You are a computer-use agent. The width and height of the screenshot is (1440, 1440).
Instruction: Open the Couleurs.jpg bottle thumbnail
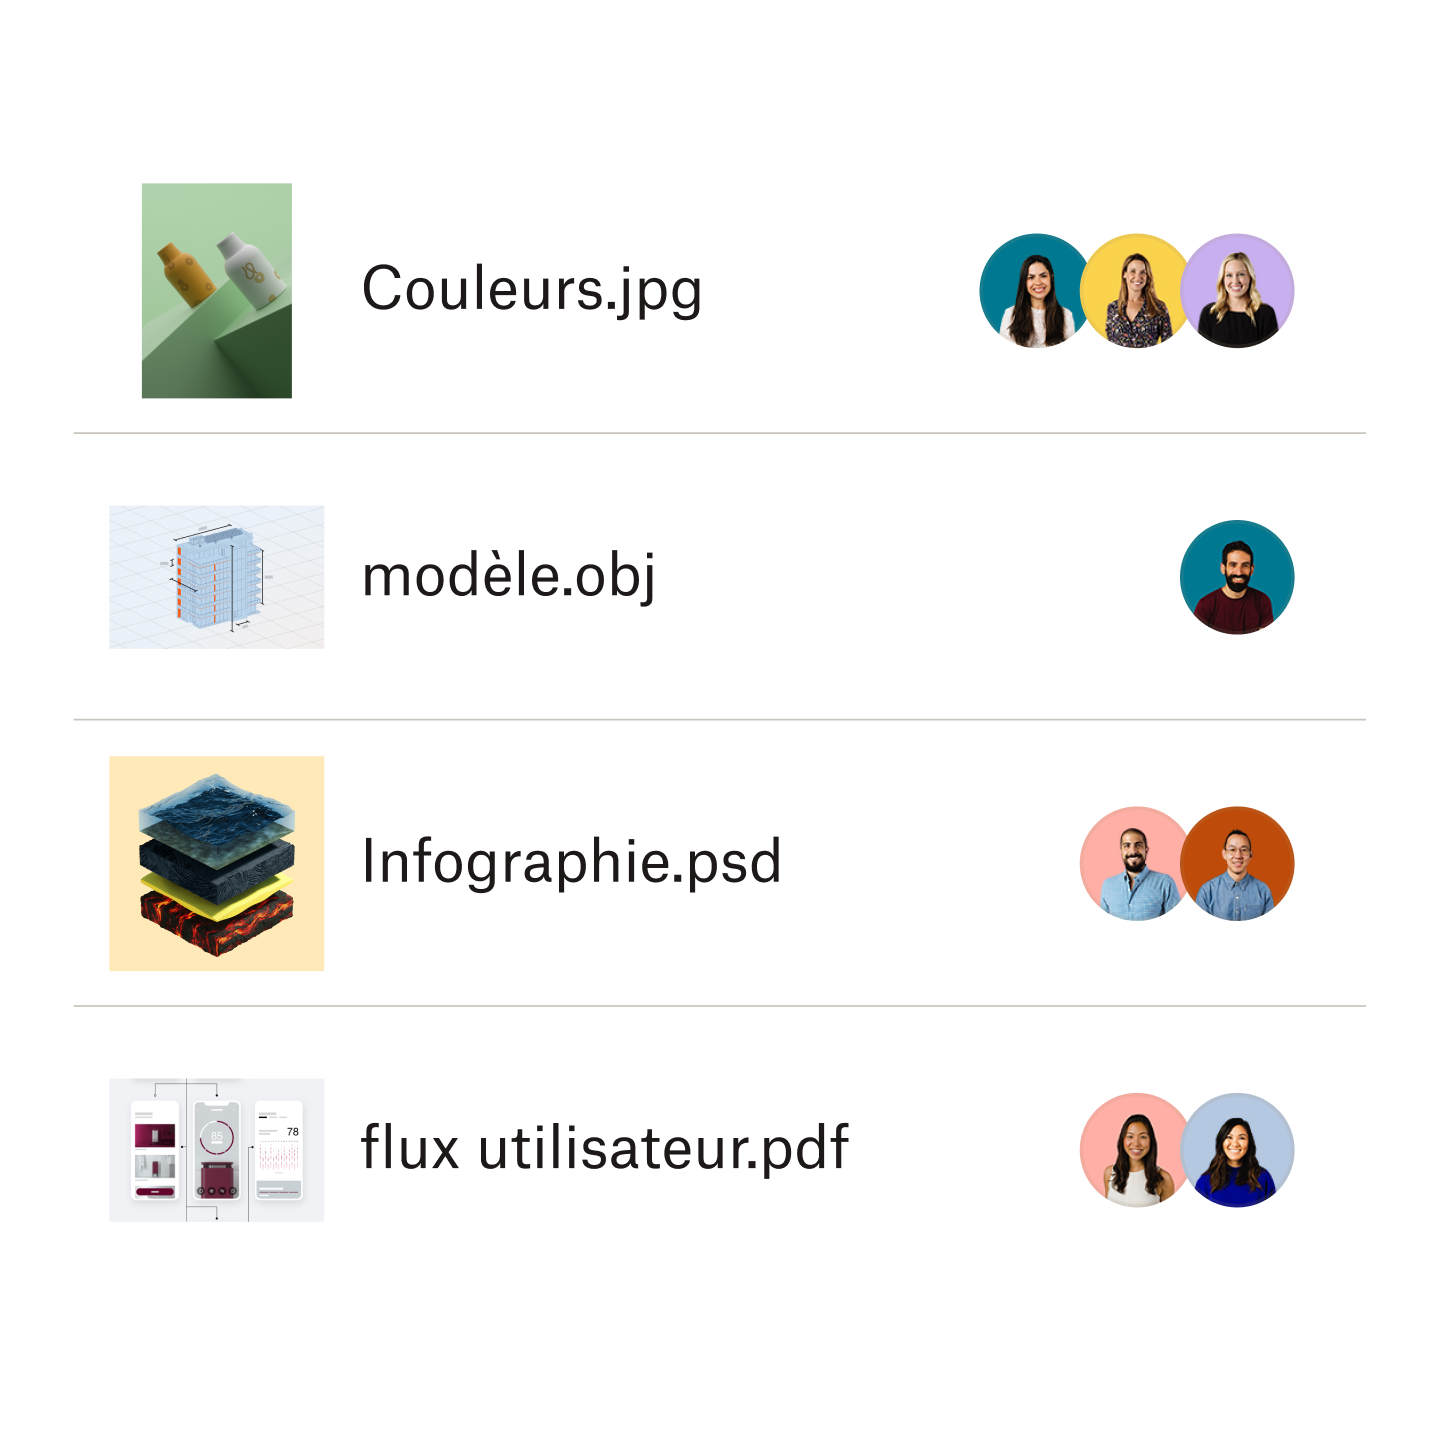[x=216, y=290]
